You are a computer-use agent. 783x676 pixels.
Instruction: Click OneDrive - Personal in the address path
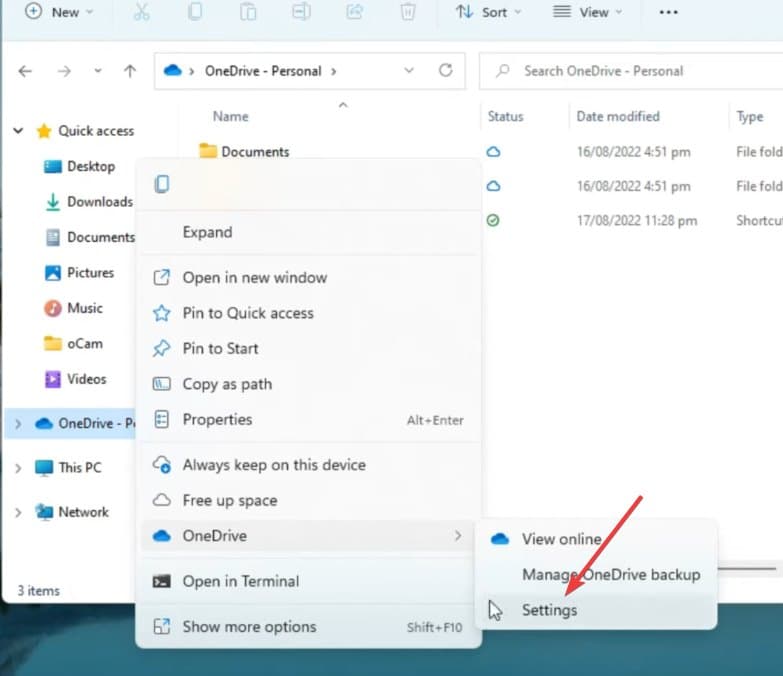263,71
